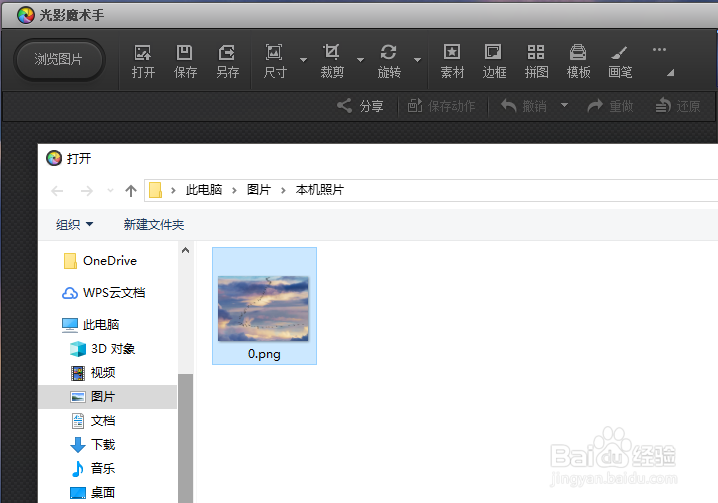The image size is (718, 503).
Task: Expand the 尺寸 size dropdown arrow
Action: pyautogui.click(x=304, y=60)
